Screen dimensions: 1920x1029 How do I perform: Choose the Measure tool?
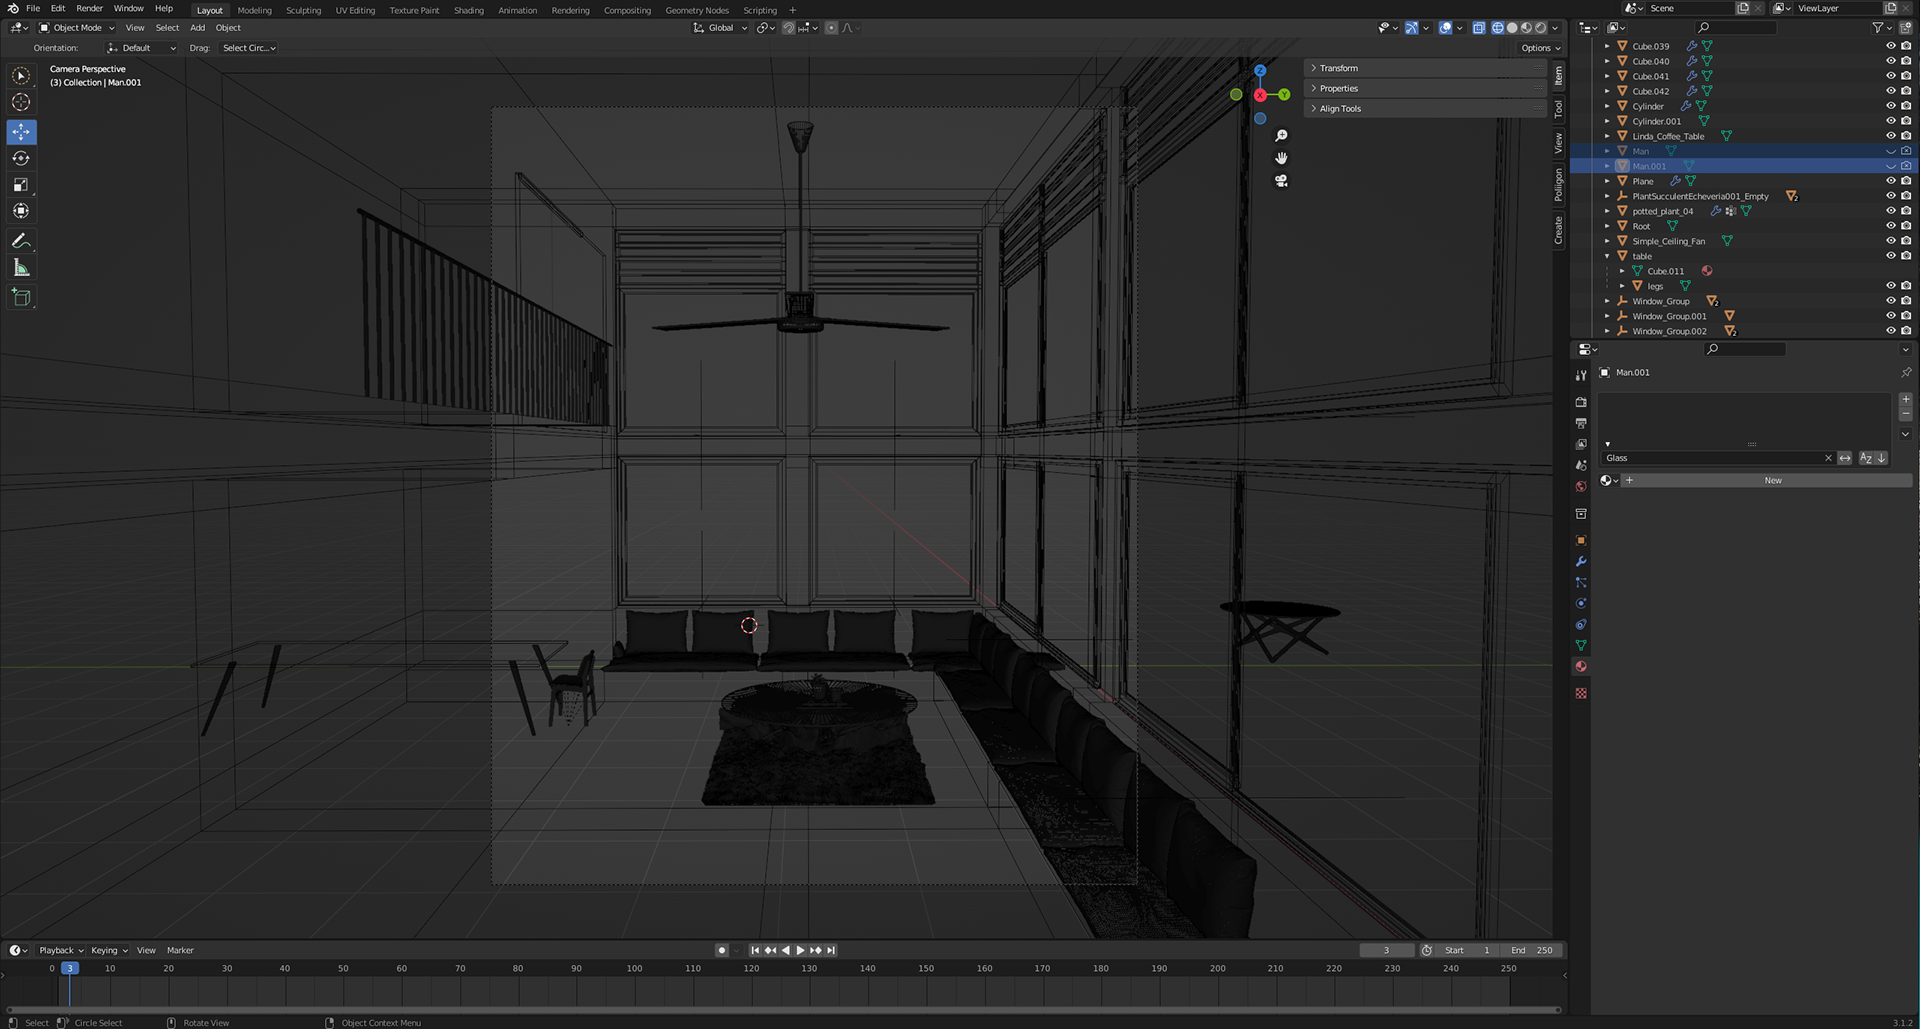(21, 267)
